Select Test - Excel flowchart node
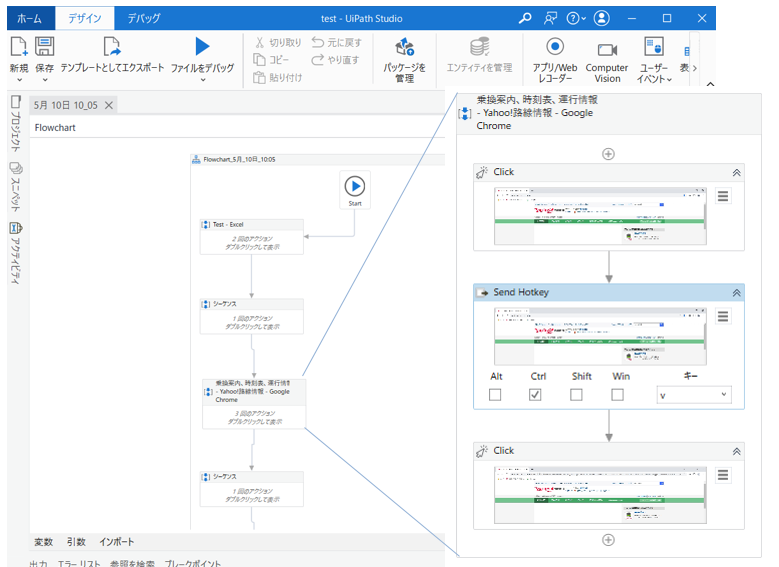 point(251,237)
